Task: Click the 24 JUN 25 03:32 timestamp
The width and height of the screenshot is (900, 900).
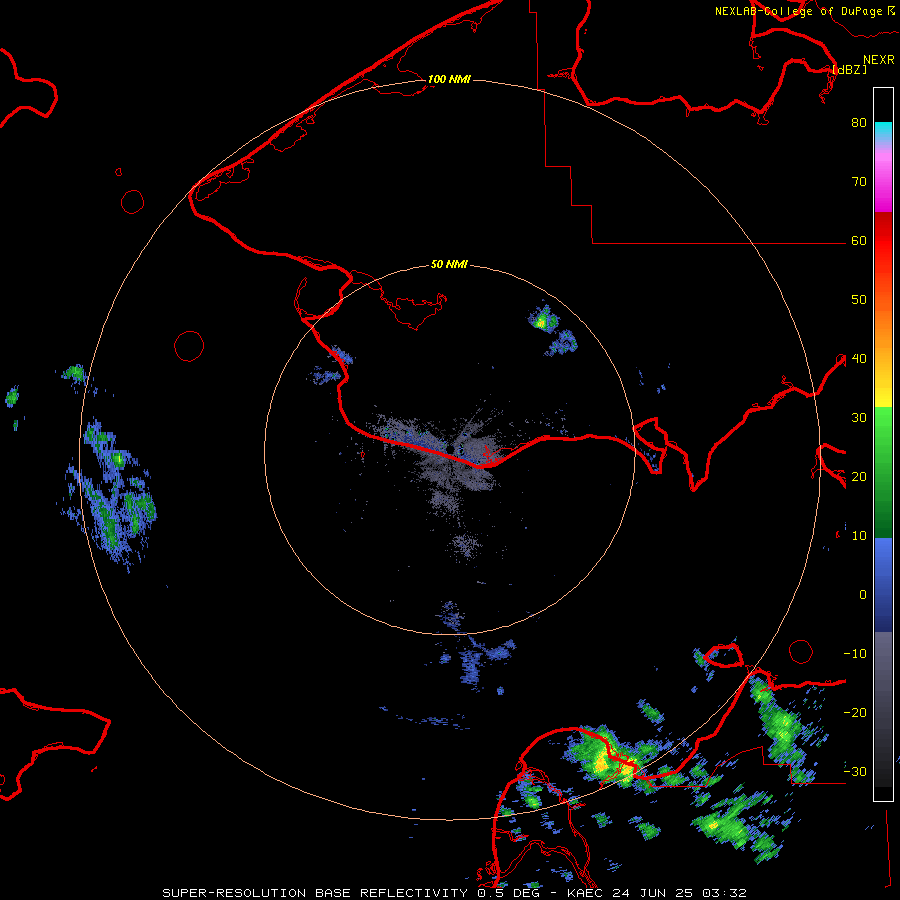Action: click(x=679, y=893)
